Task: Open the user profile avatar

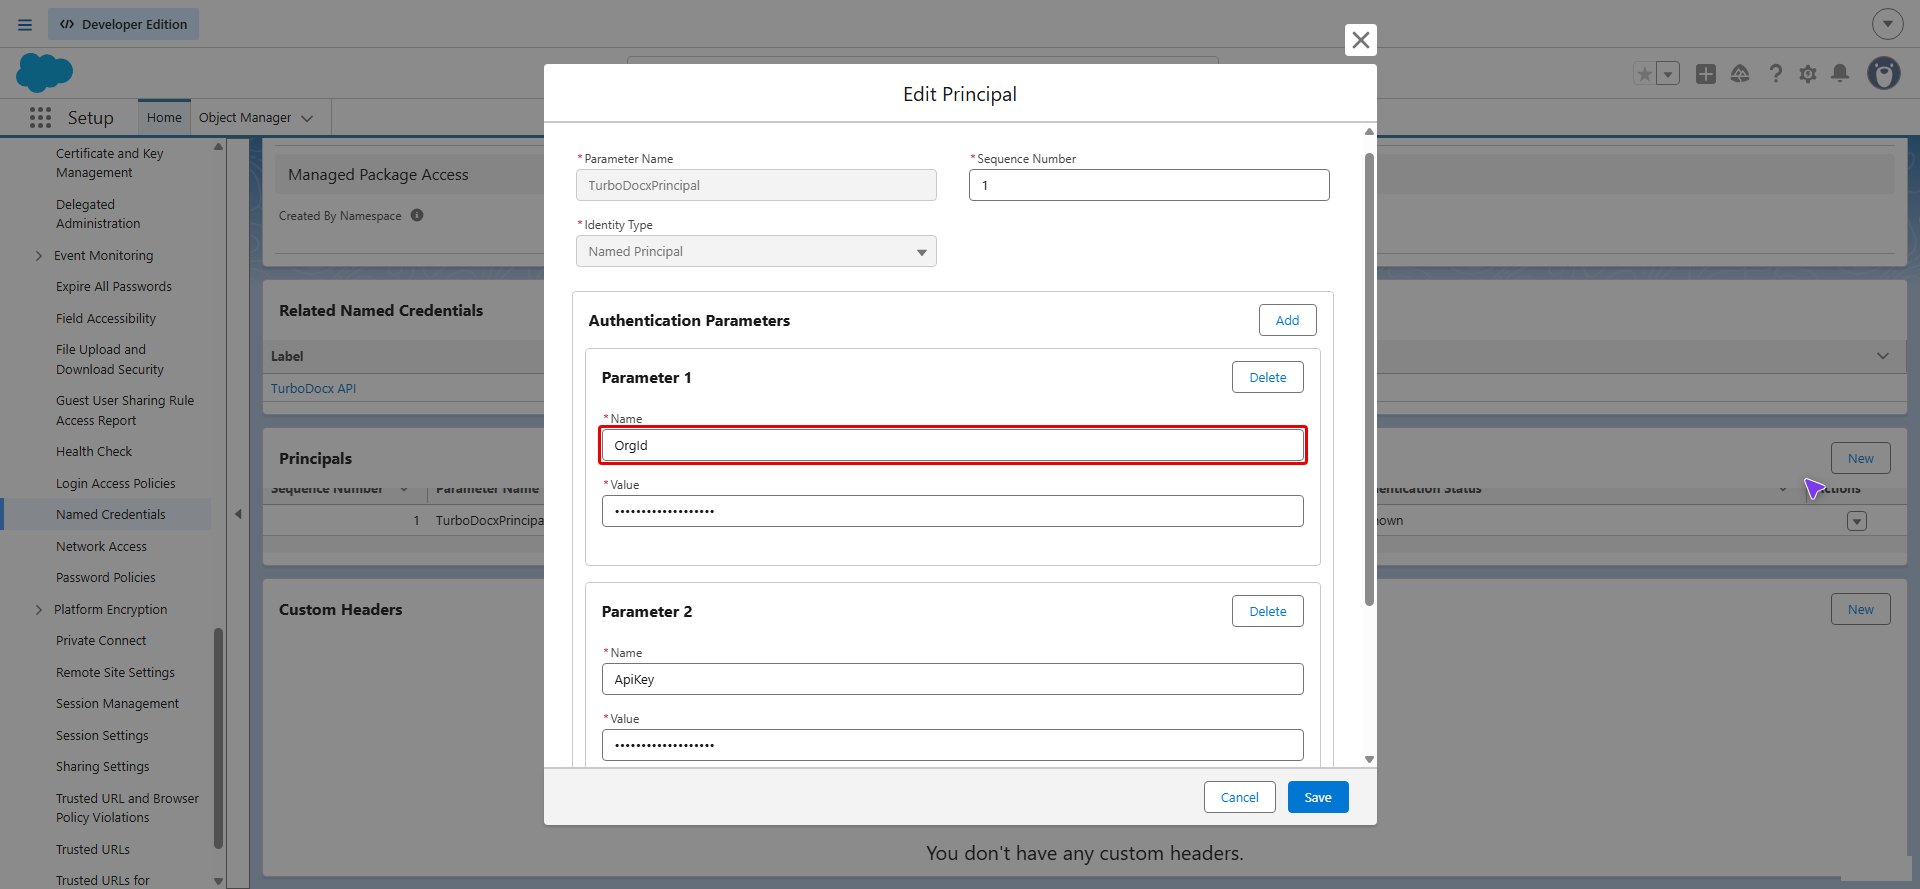Action: pyautogui.click(x=1884, y=73)
